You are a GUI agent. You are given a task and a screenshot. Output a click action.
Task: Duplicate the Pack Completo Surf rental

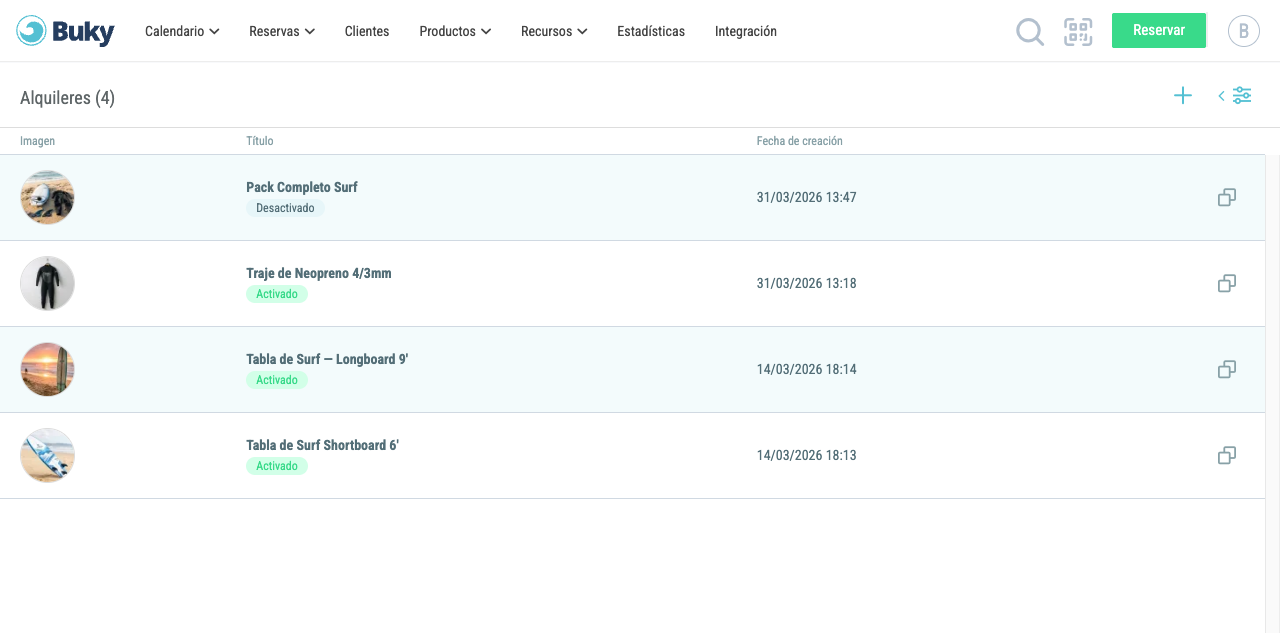pyautogui.click(x=1227, y=198)
